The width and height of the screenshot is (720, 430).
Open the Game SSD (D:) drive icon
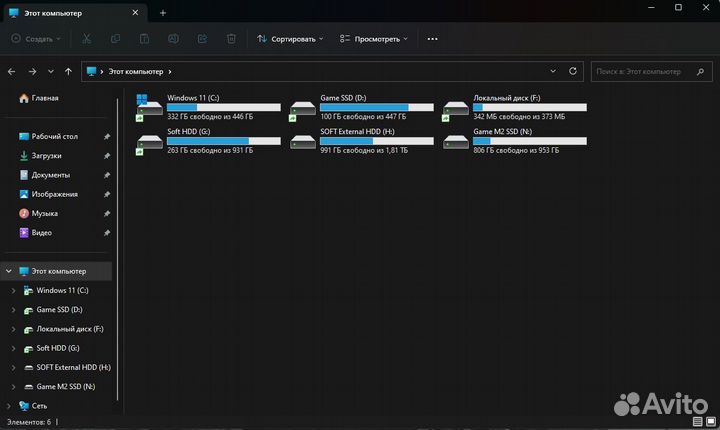click(x=303, y=110)
